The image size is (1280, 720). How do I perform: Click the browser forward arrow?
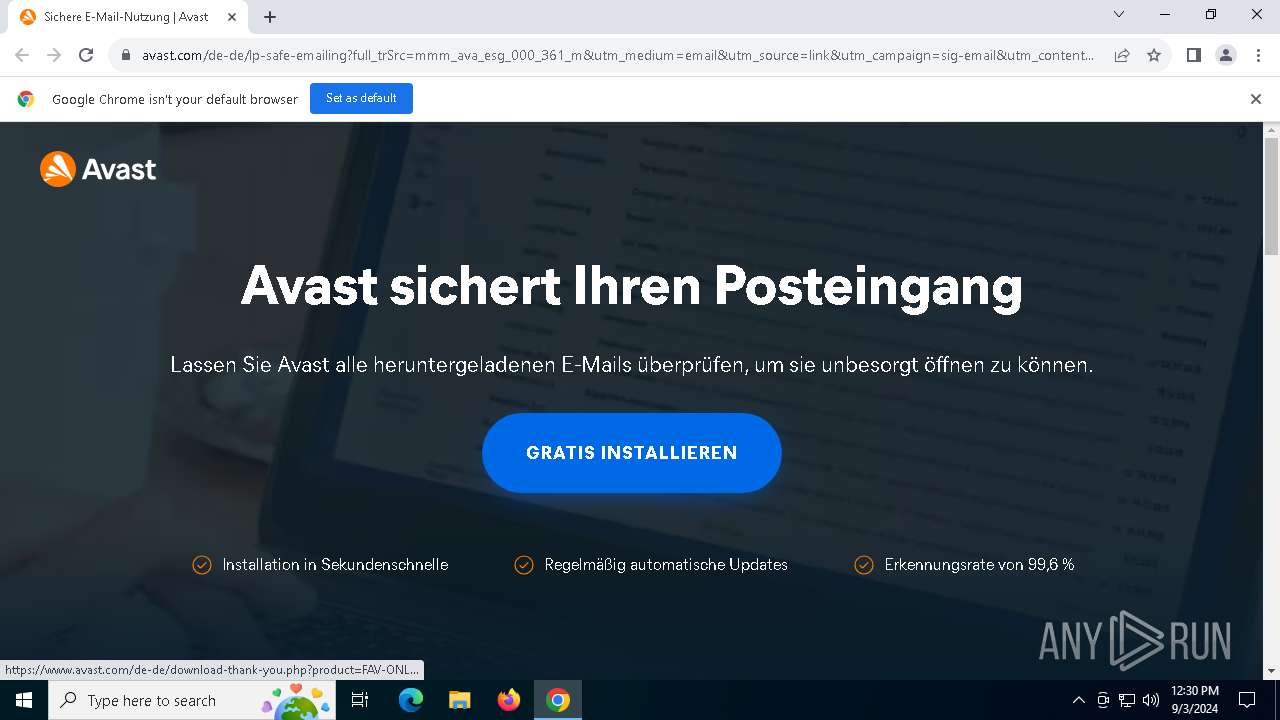pos(54,55)
